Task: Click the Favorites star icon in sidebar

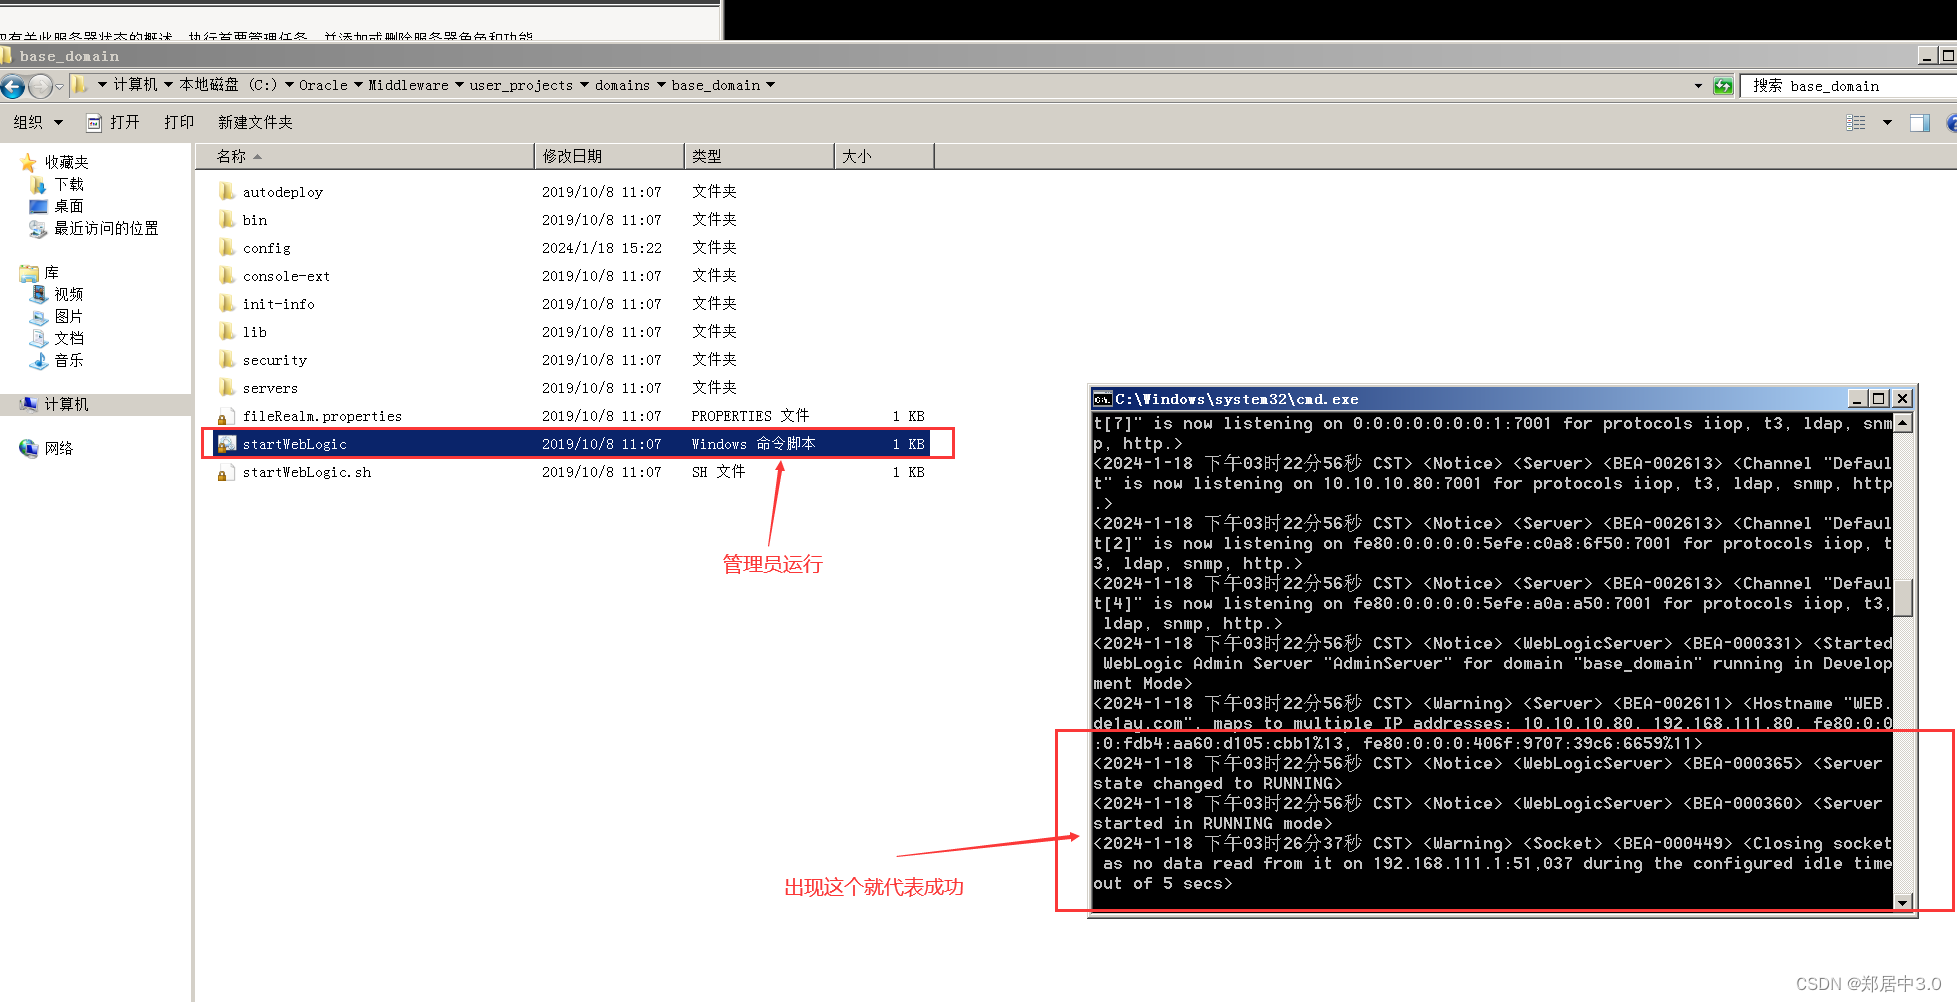Action: 28,162
